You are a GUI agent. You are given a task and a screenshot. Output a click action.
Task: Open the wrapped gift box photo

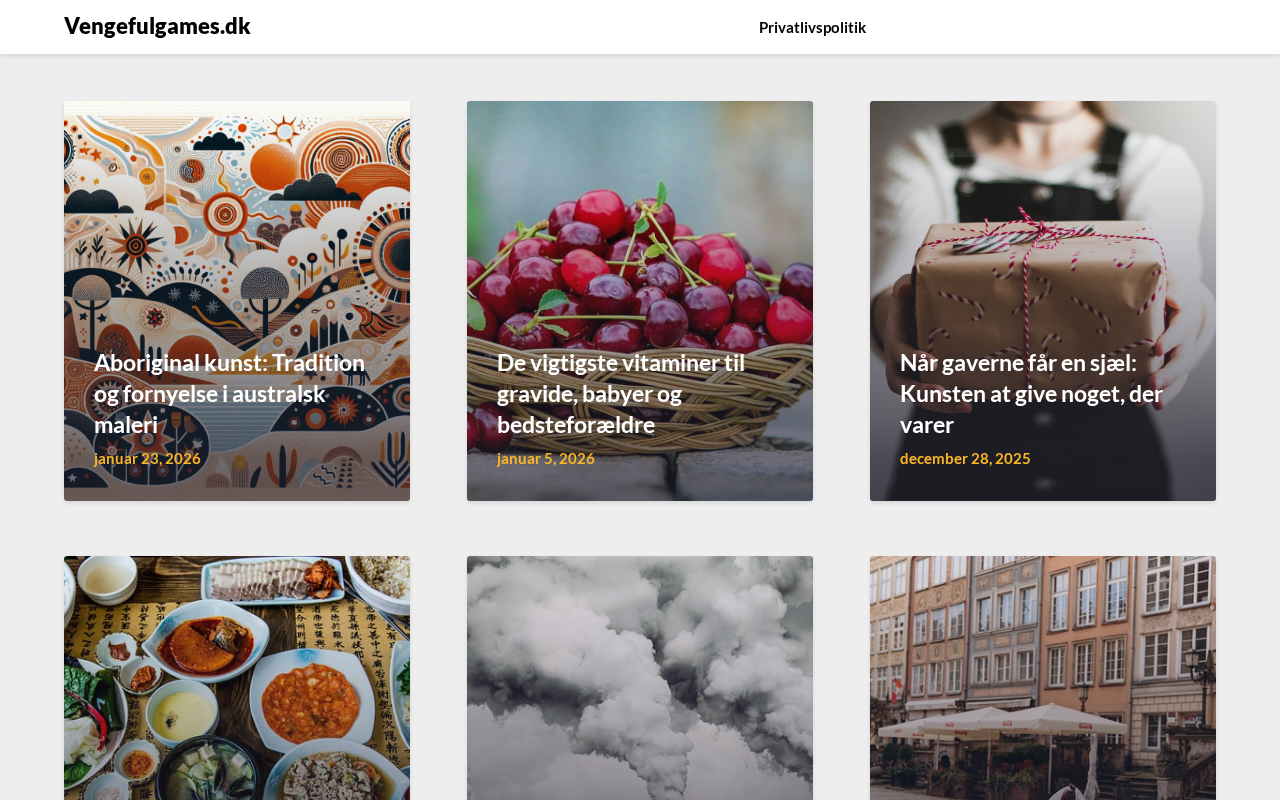tap(1043, 301)
